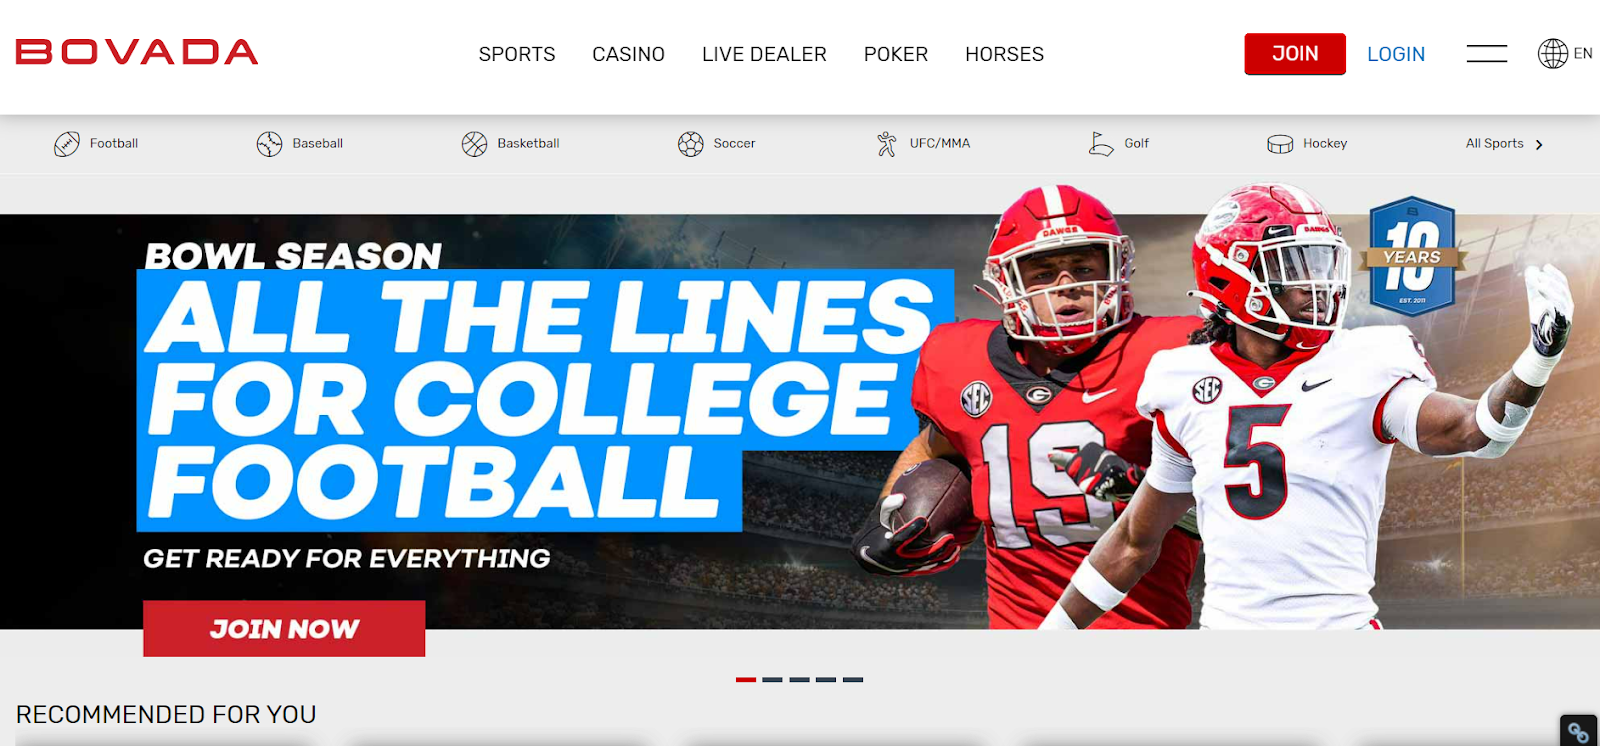Choose the UFC/MMA fighter icon
This screenshot has width=1600, height=746.
(887, 144)
